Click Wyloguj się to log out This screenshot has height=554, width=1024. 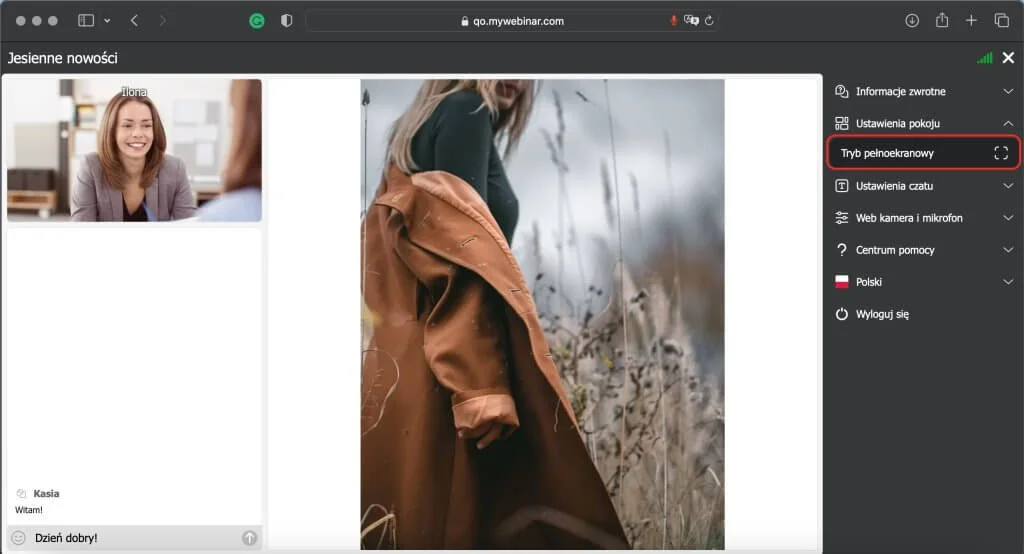click(882, 314)
